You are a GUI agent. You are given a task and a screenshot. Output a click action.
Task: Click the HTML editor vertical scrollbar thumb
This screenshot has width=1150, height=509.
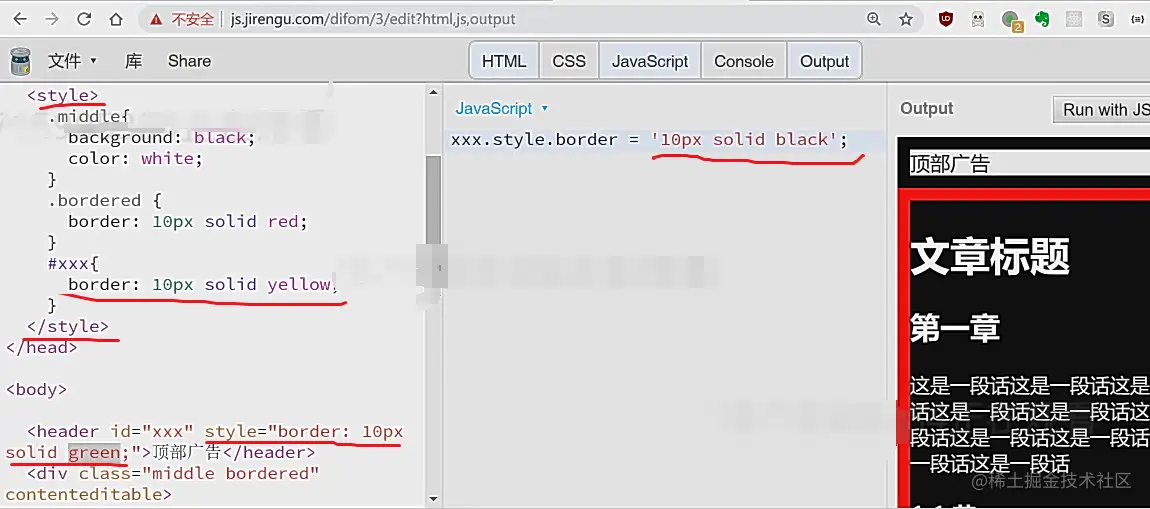433,199
